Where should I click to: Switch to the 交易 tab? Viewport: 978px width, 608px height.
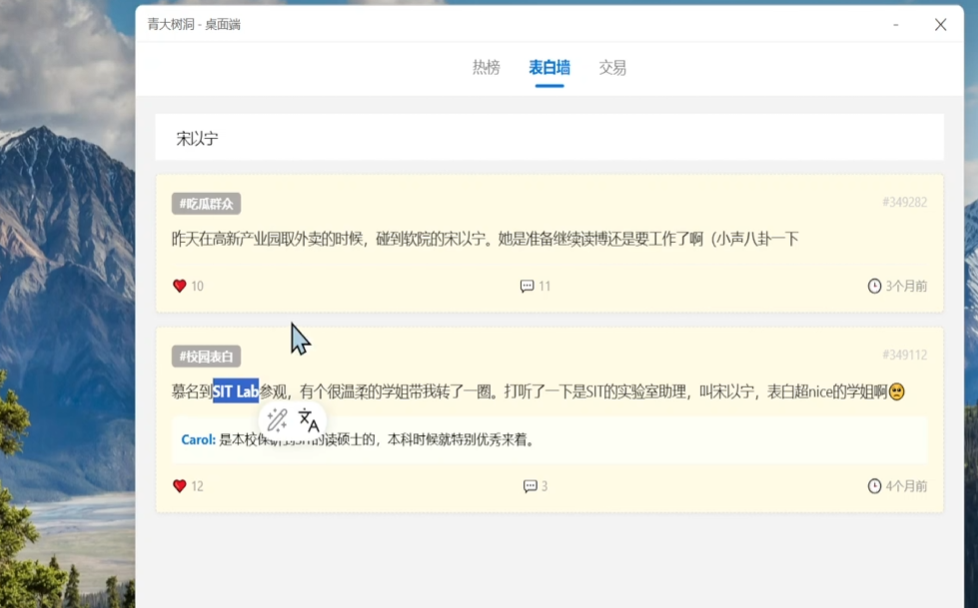[611, 67]
